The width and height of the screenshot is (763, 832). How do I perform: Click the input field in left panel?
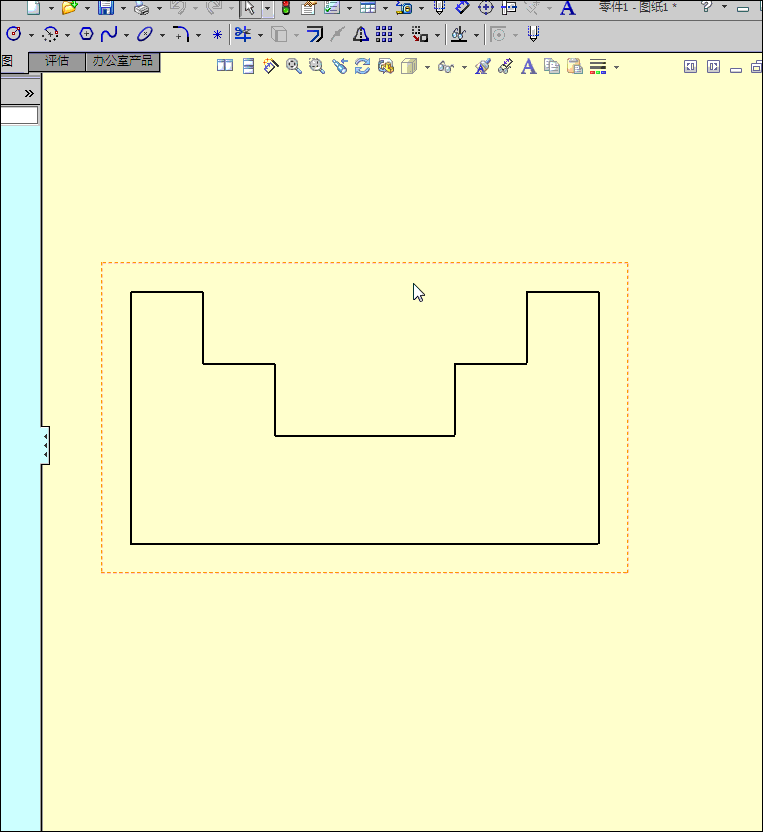(19, 115)
